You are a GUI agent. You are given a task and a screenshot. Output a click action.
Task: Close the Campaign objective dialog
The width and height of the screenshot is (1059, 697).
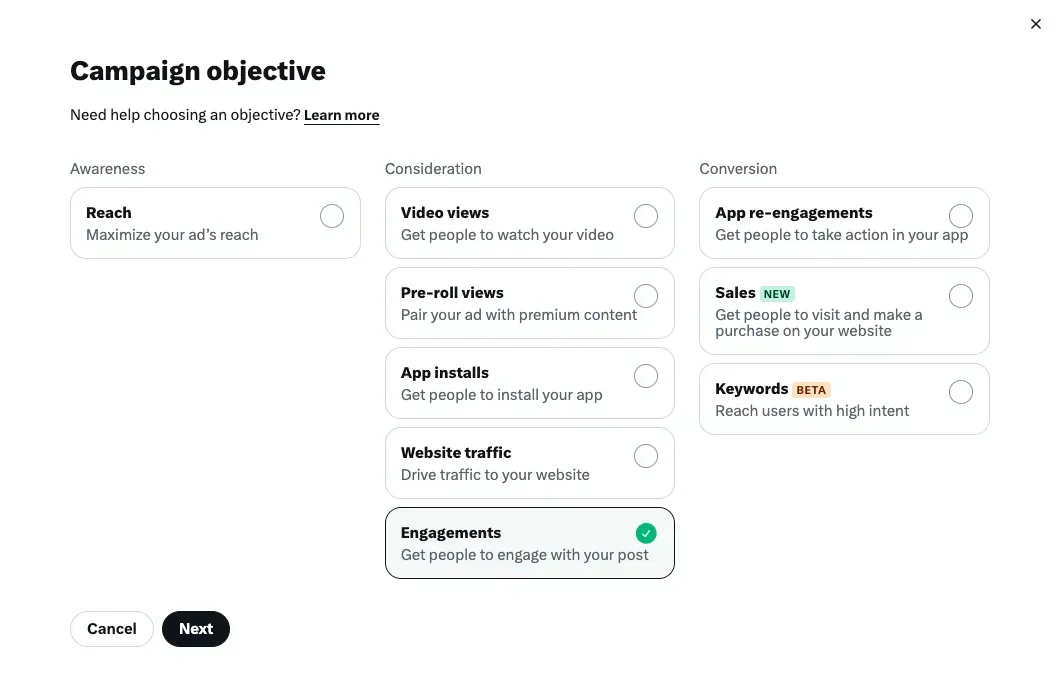pyautogui.click(x=1035, y=24)
